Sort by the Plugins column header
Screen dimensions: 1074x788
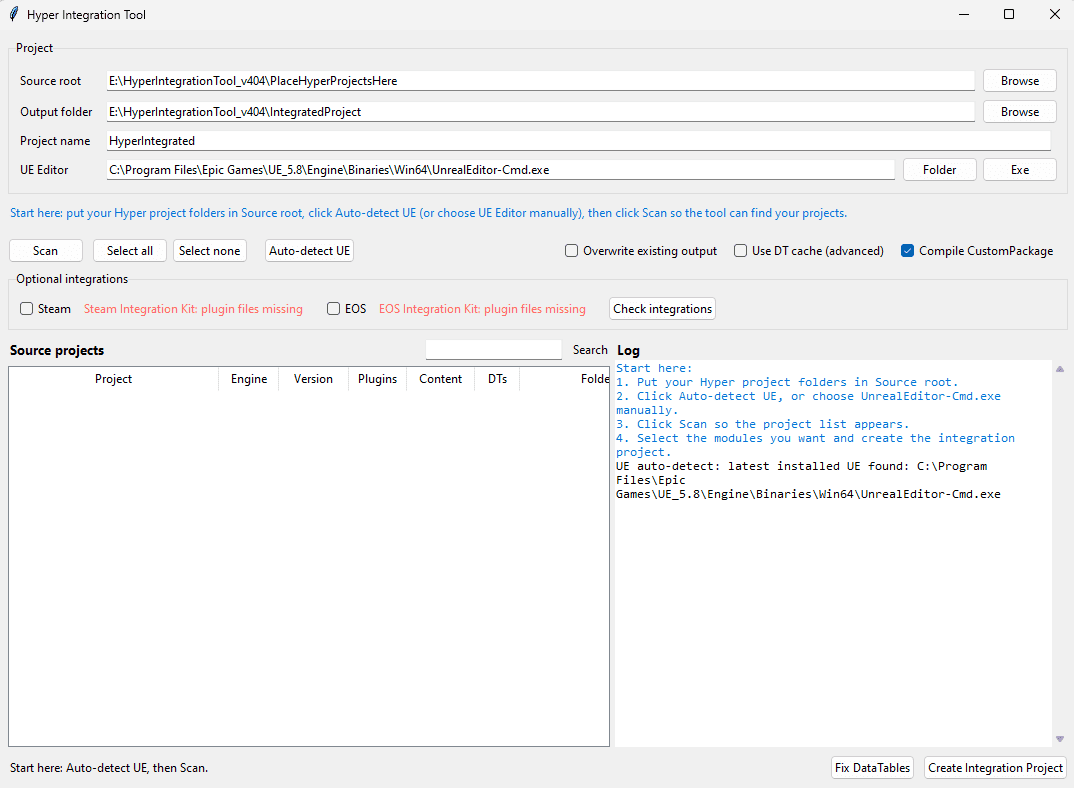click(x=377, y=379)
